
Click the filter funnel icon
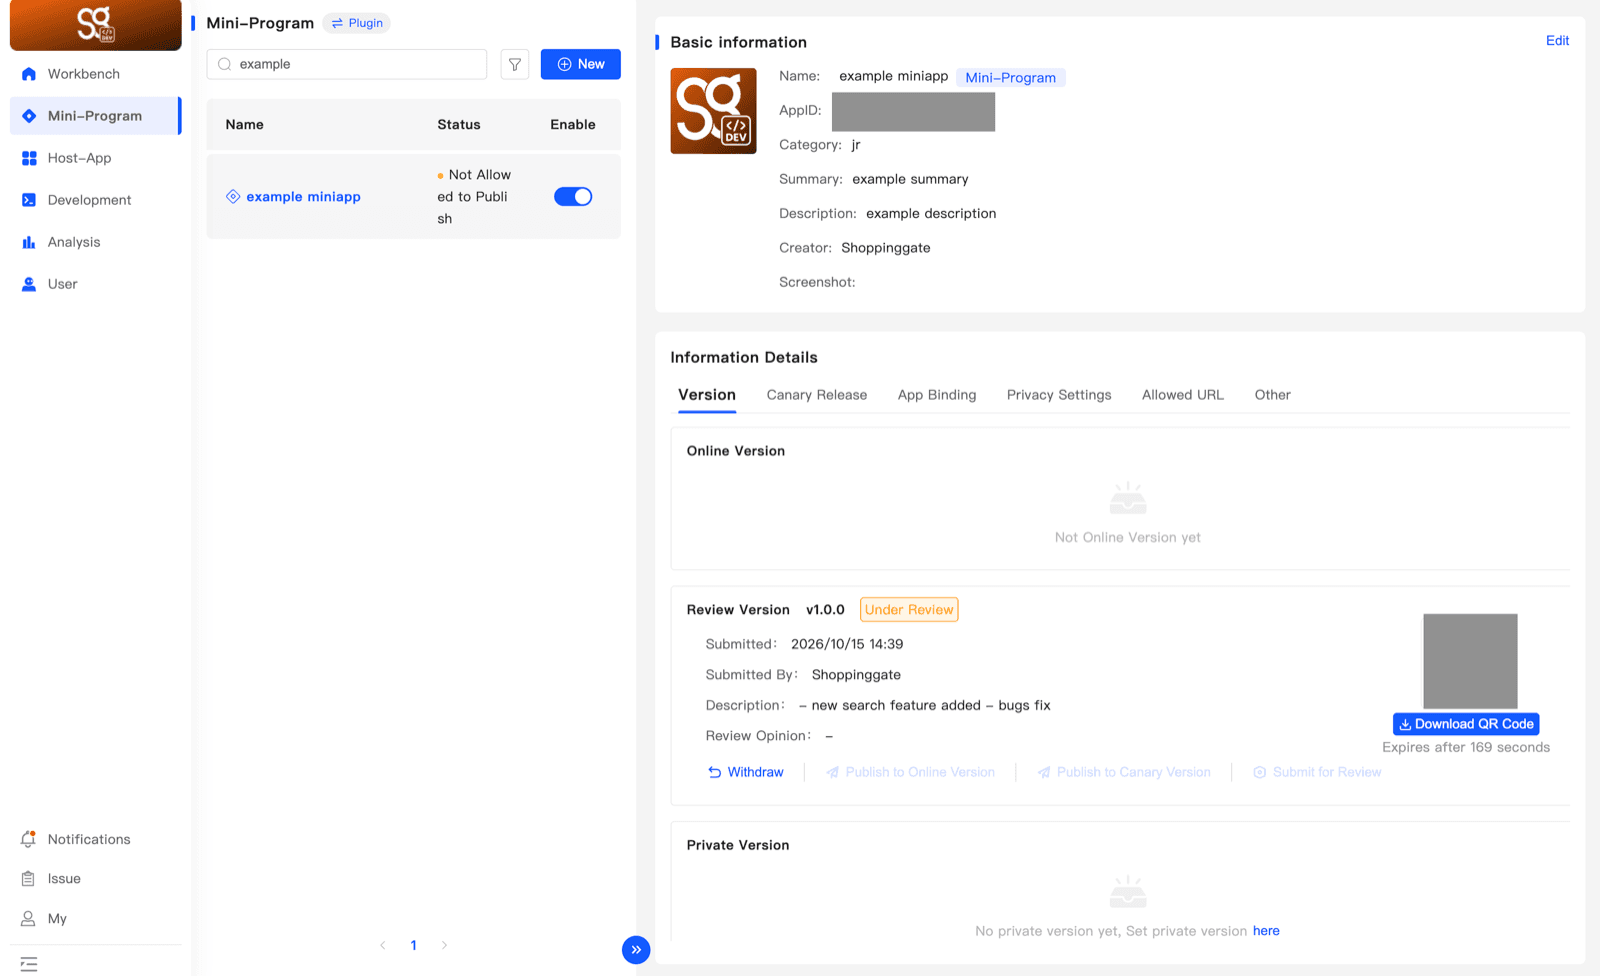[x=515, y=64]
